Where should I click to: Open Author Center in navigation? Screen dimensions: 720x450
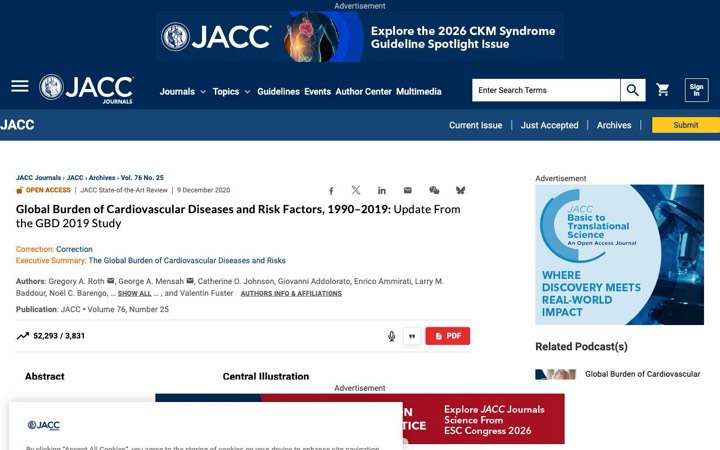tap(363, 91)
